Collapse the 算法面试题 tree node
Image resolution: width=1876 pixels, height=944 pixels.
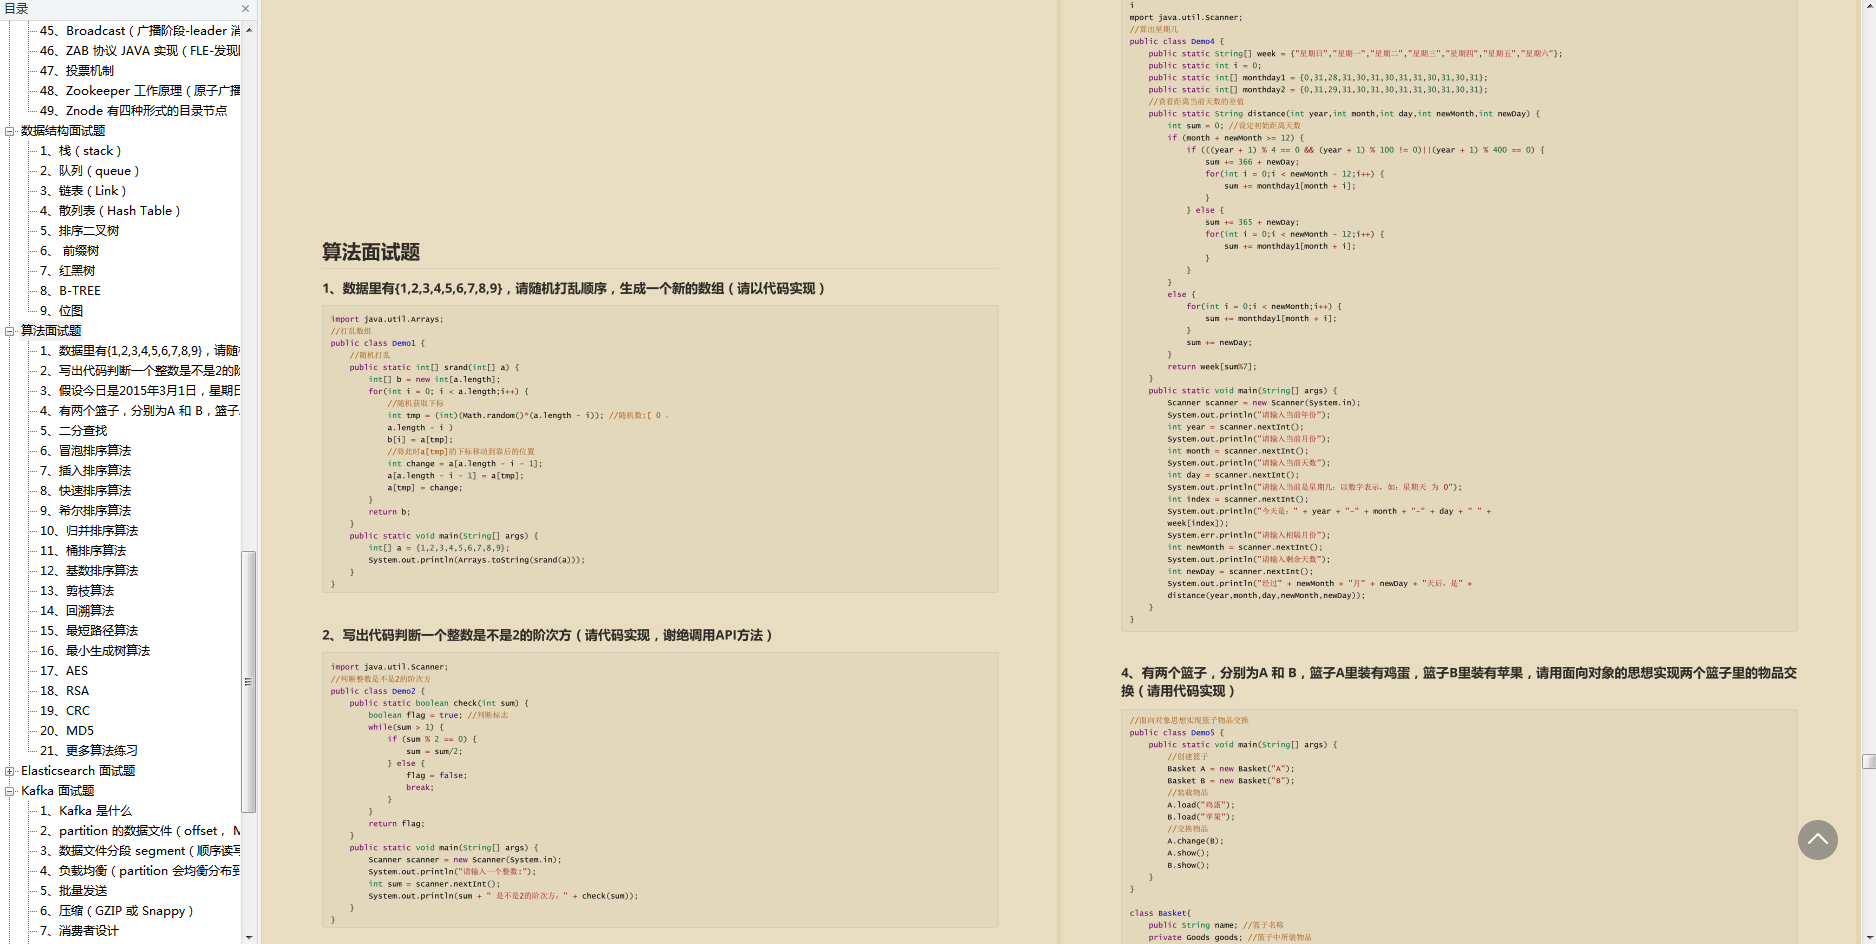pos(10,331)
